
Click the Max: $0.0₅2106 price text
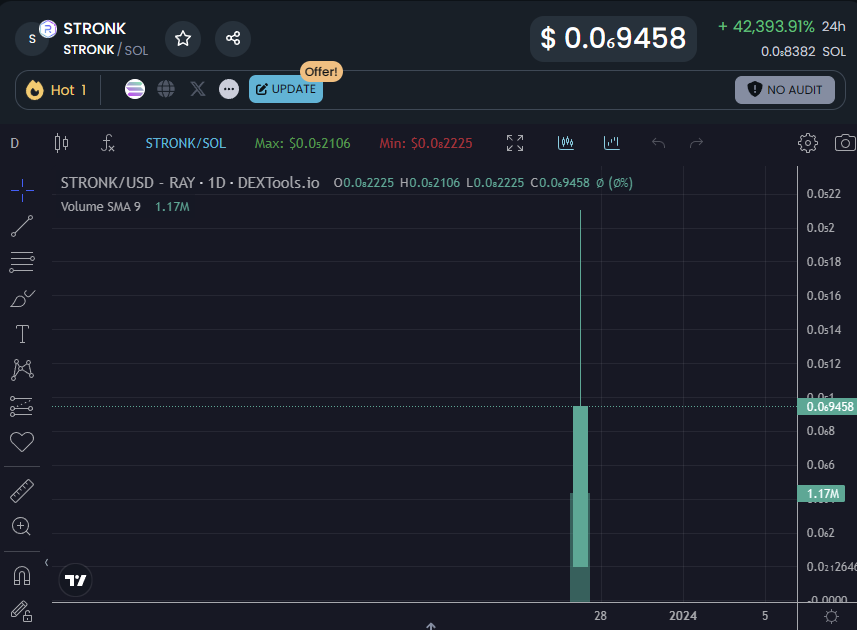(302, 143)
